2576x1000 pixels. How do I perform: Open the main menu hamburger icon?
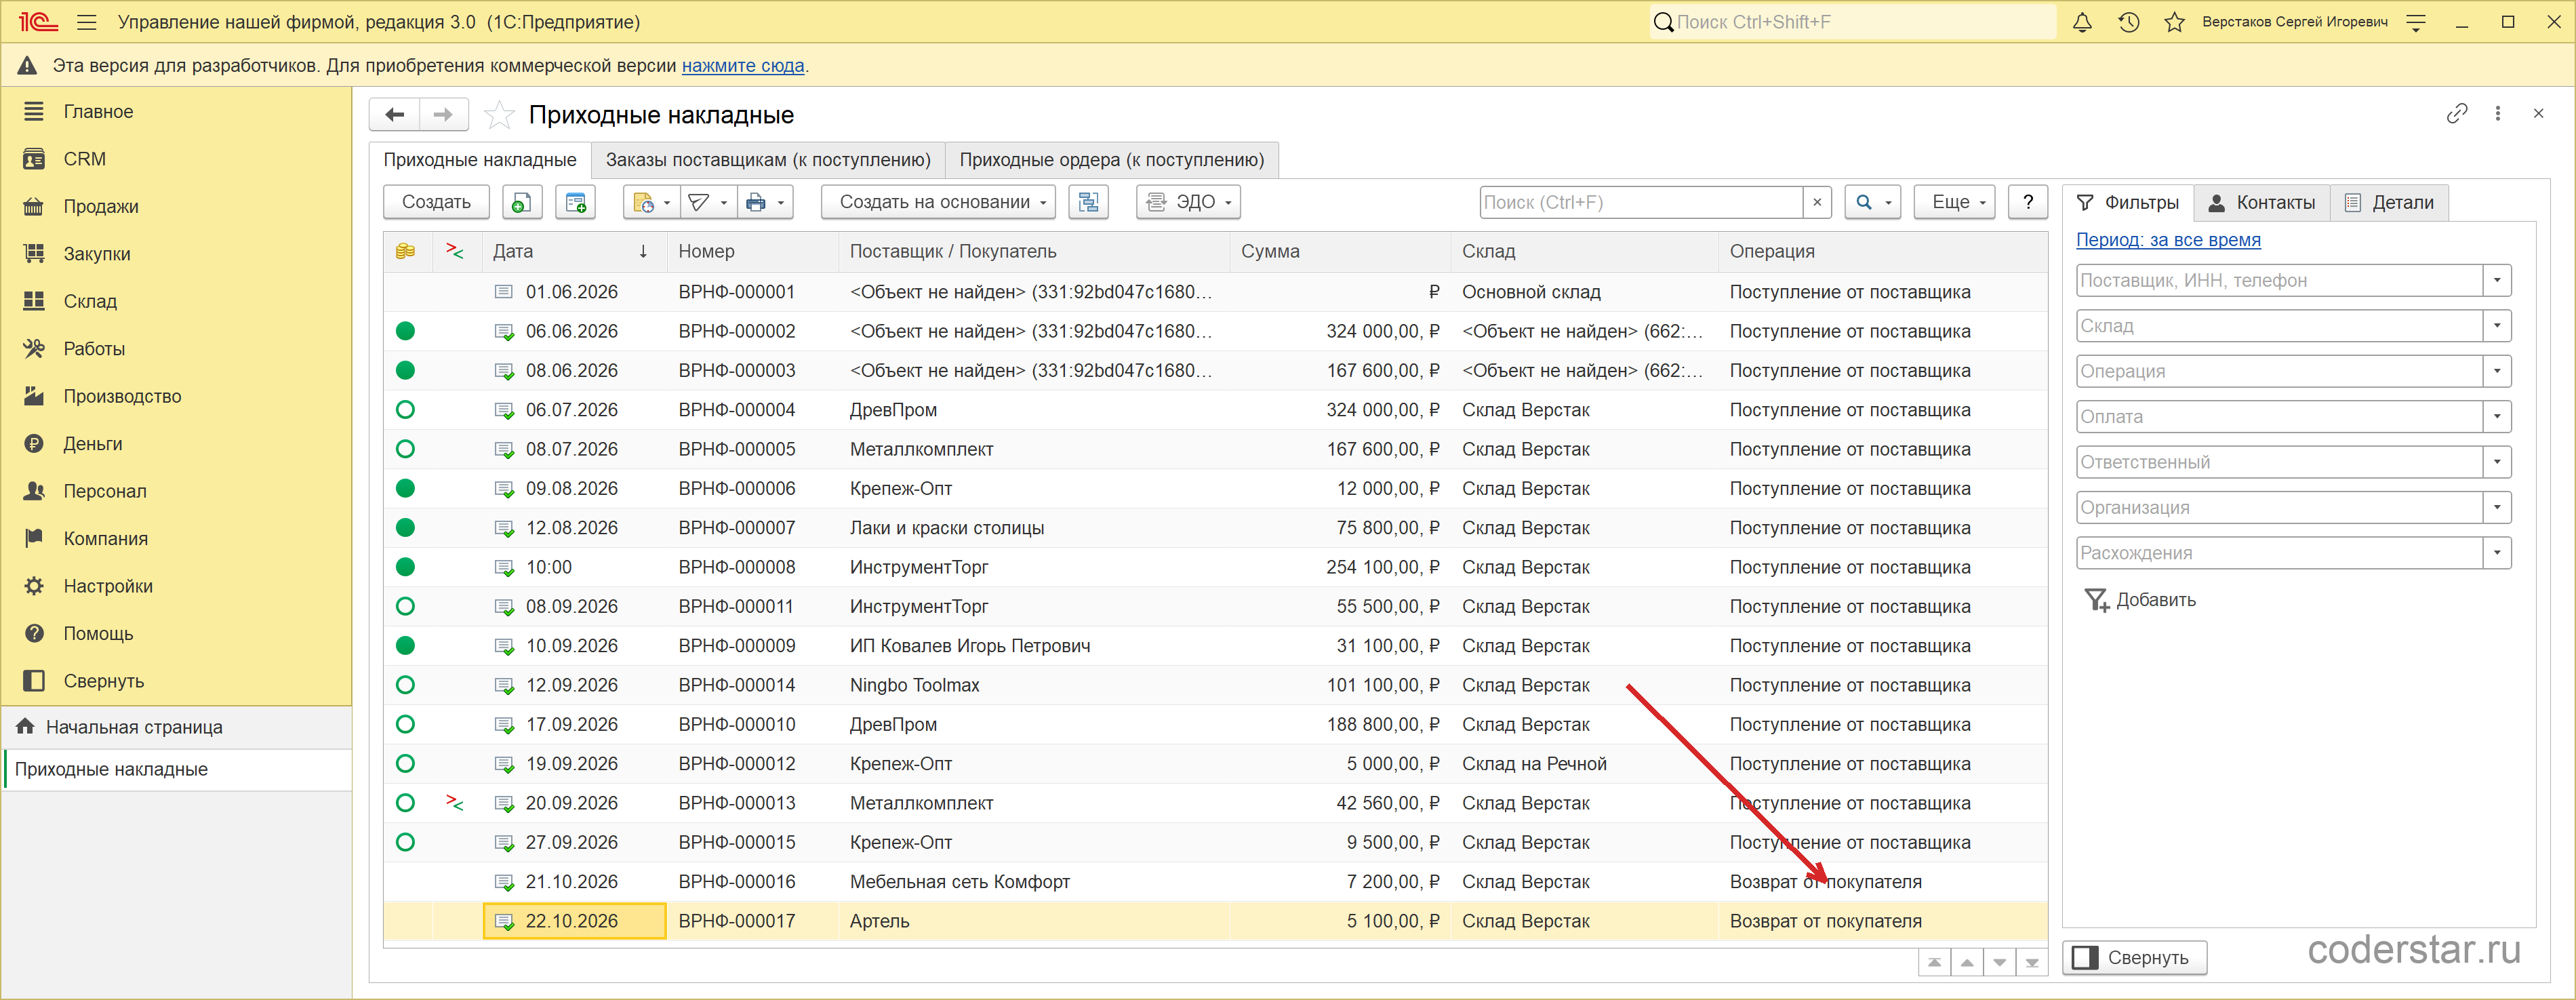(87, 22)
